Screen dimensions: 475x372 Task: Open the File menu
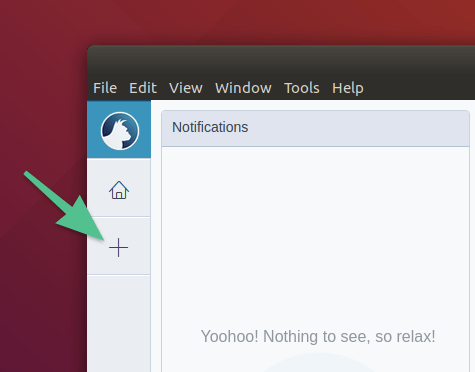coord(105,88)
